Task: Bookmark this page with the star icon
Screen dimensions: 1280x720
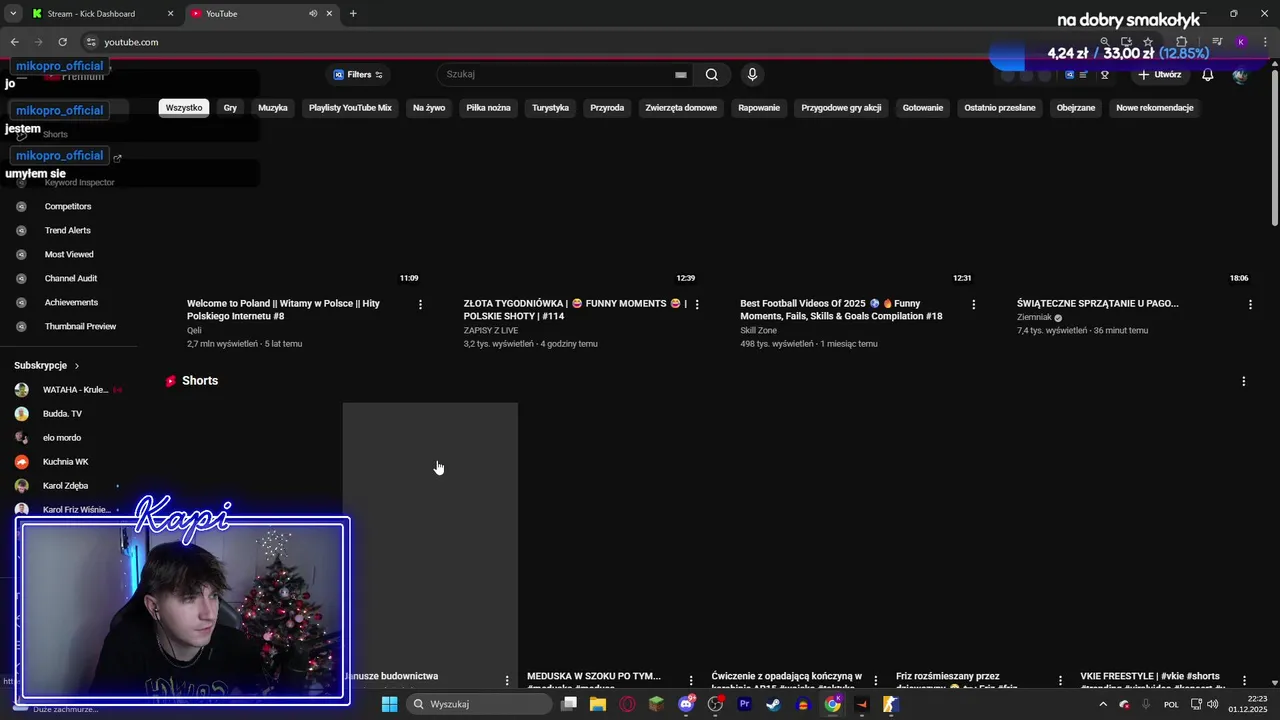Action: click(x=1148, y=42)
